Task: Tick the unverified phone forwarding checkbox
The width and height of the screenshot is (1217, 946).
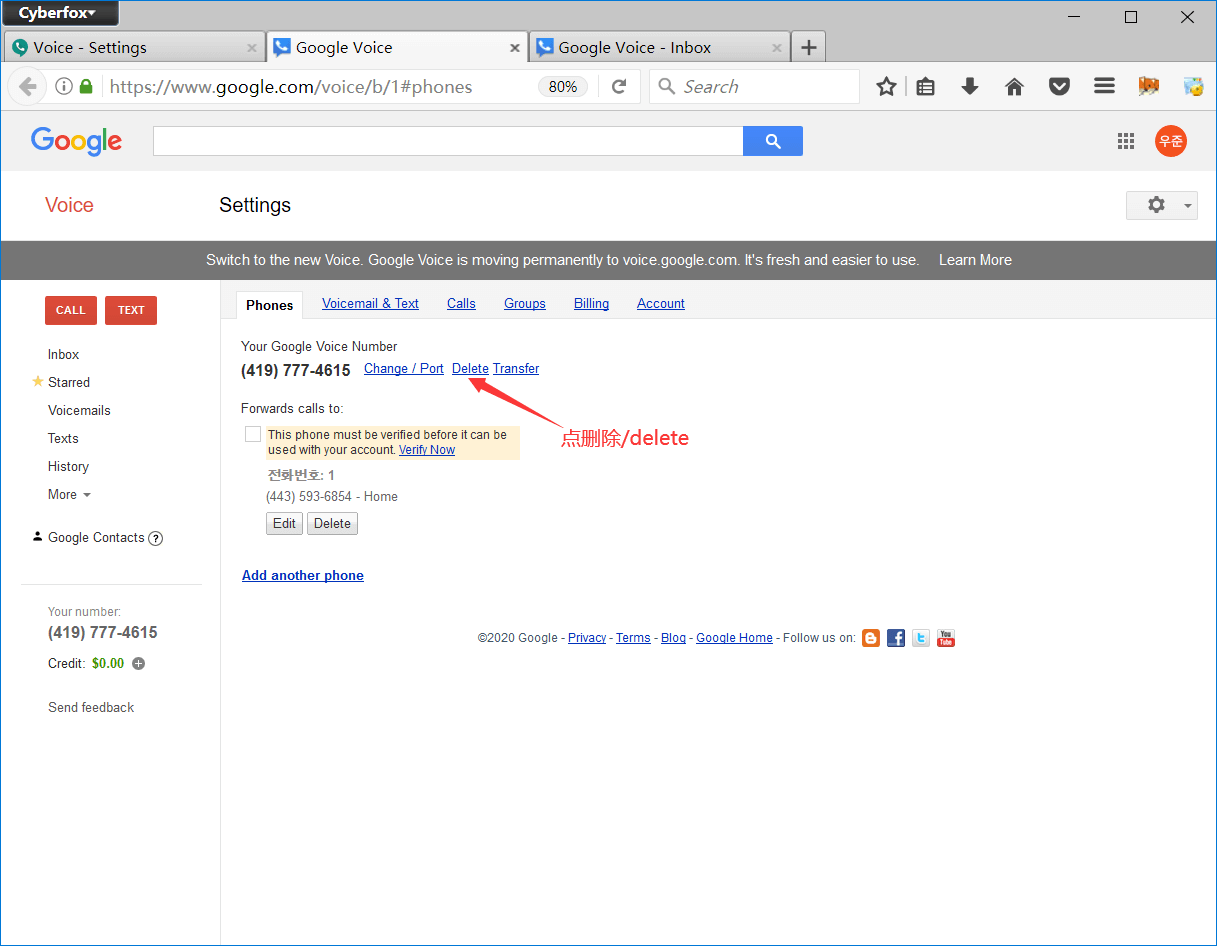Action: [253, 434]
